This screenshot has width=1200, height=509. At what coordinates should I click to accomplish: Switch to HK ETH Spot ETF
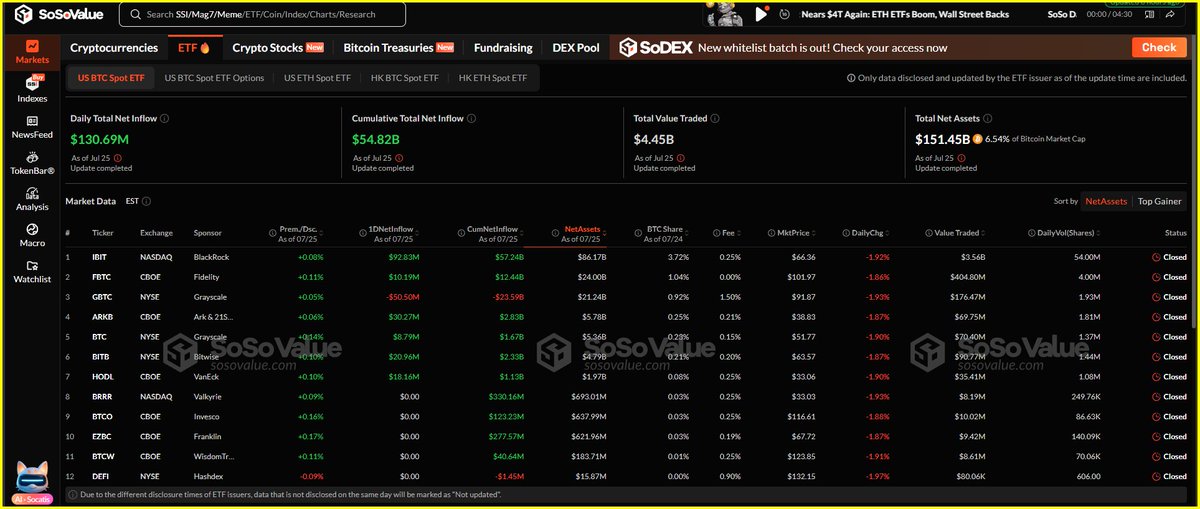point(492,78)
